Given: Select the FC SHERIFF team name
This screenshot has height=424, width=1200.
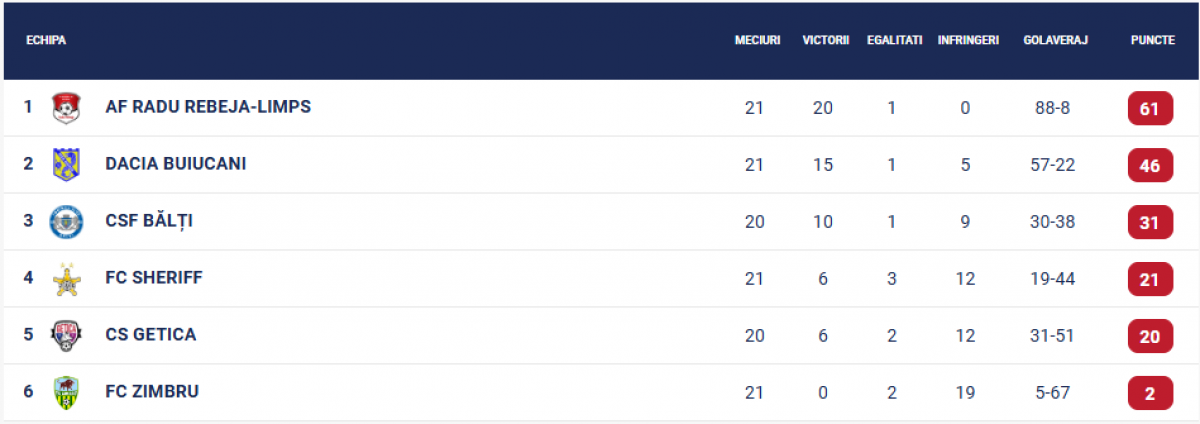Looking at the screenshot, I should point(154,278).
